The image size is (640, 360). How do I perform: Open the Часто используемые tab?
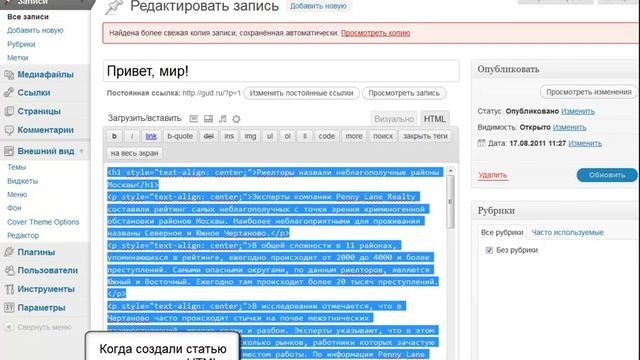pos(567,232)
